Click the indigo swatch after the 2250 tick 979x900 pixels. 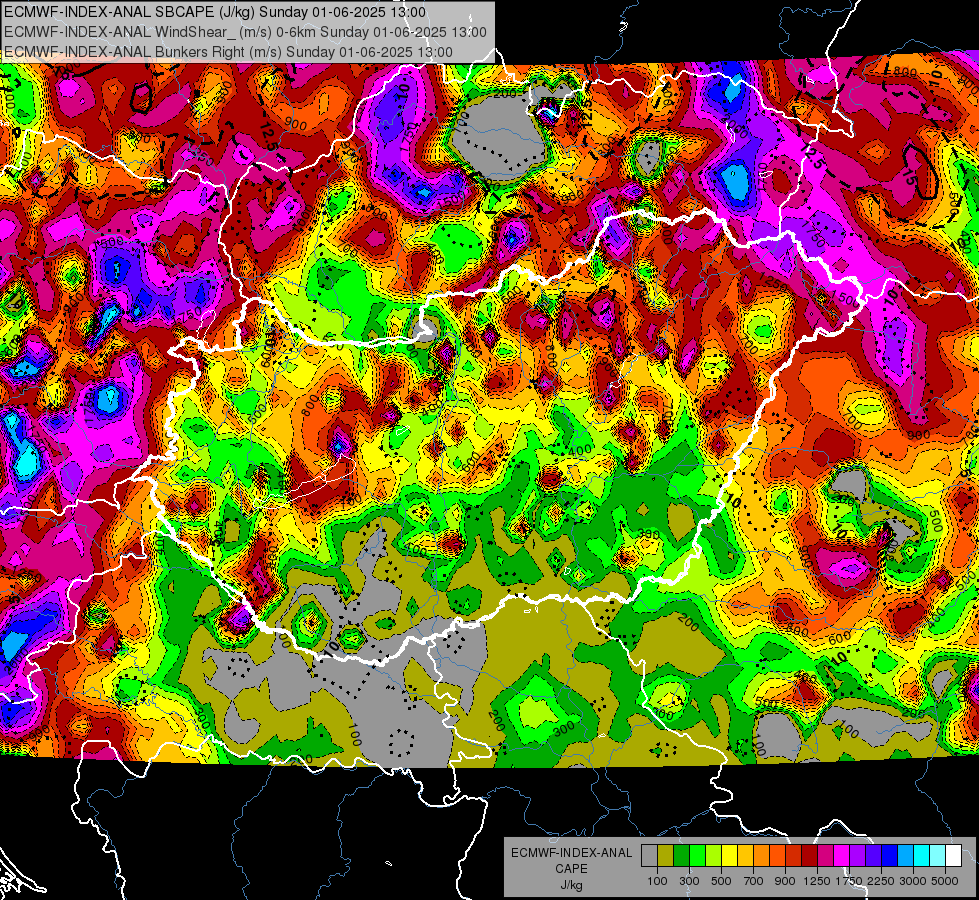873,856
